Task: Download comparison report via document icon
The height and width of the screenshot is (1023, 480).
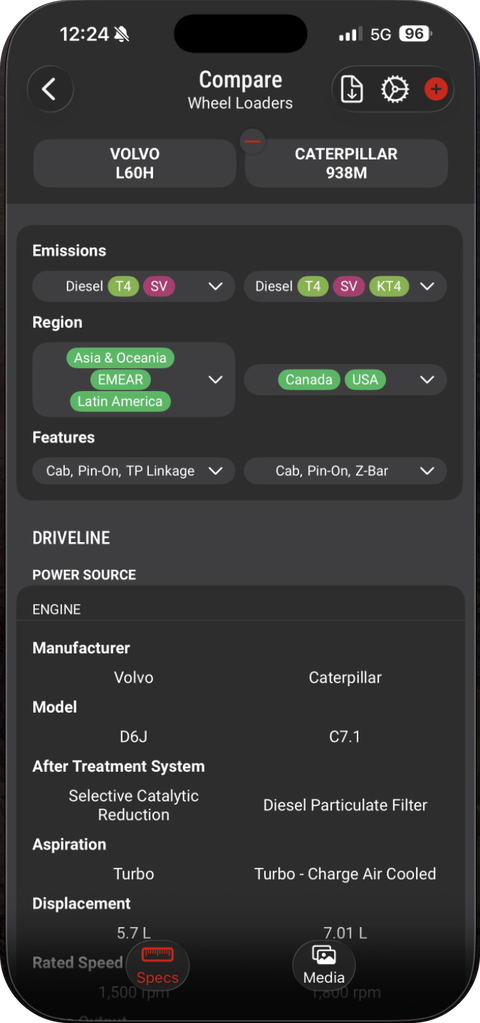Action: pyautogui.click(x=352, y=89)
